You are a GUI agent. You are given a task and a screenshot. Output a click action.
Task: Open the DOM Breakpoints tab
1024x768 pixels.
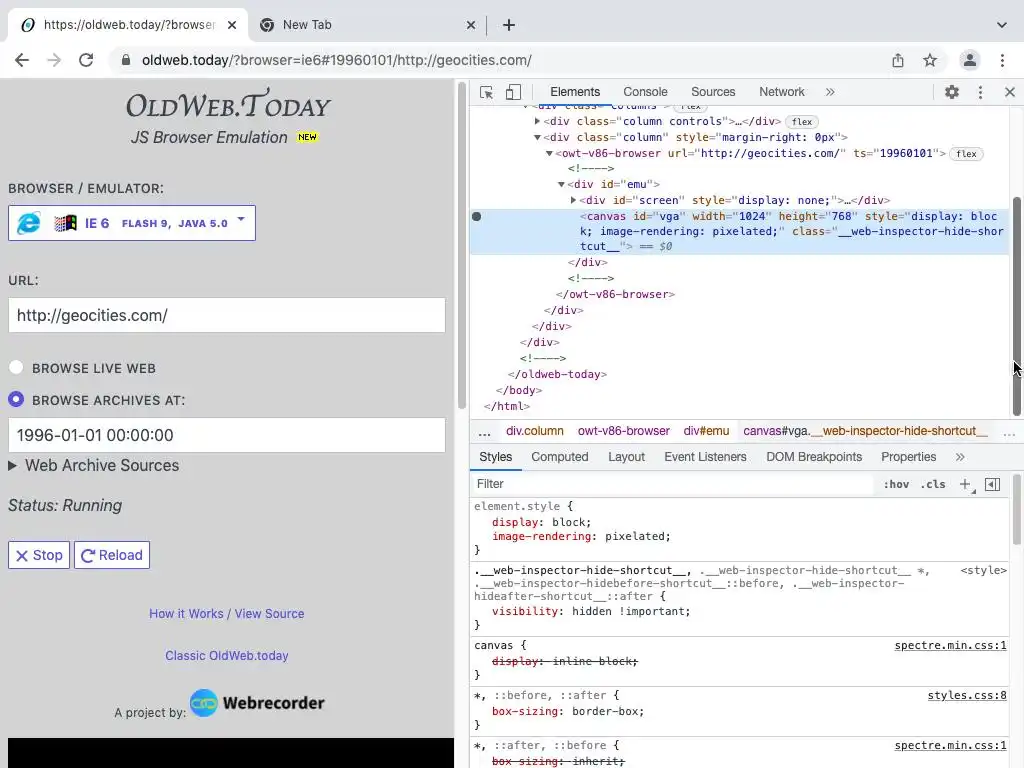(x=814, y=457)
